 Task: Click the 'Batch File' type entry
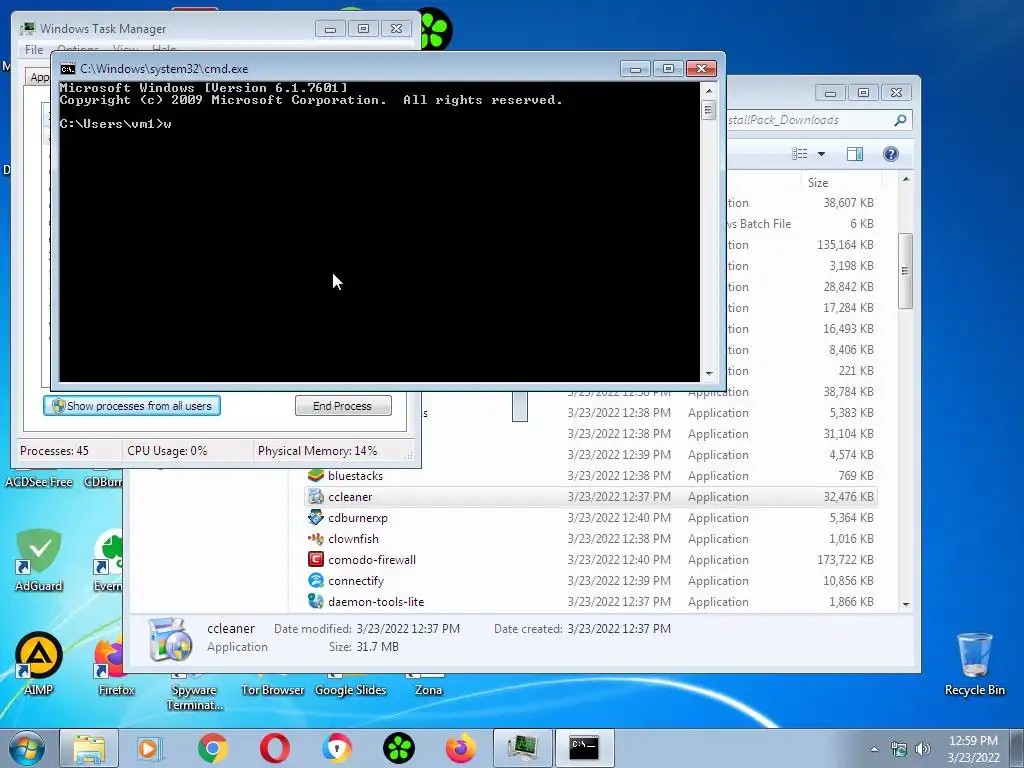765,224
